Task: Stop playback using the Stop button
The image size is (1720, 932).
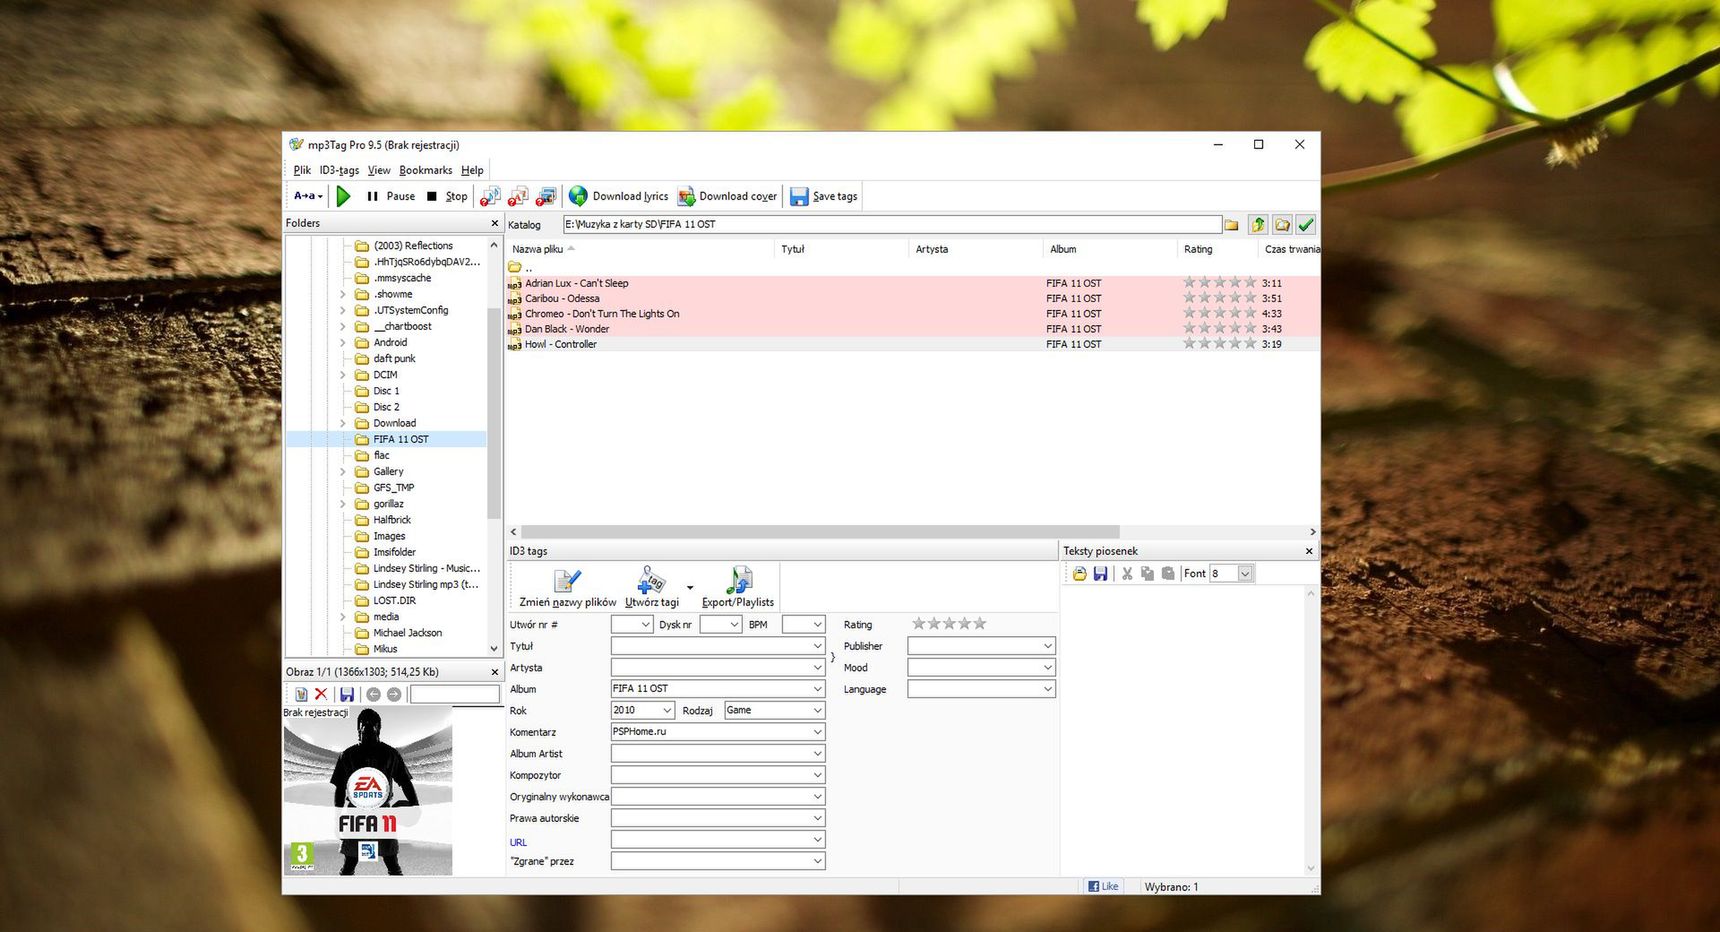Action: pos(447,196)
